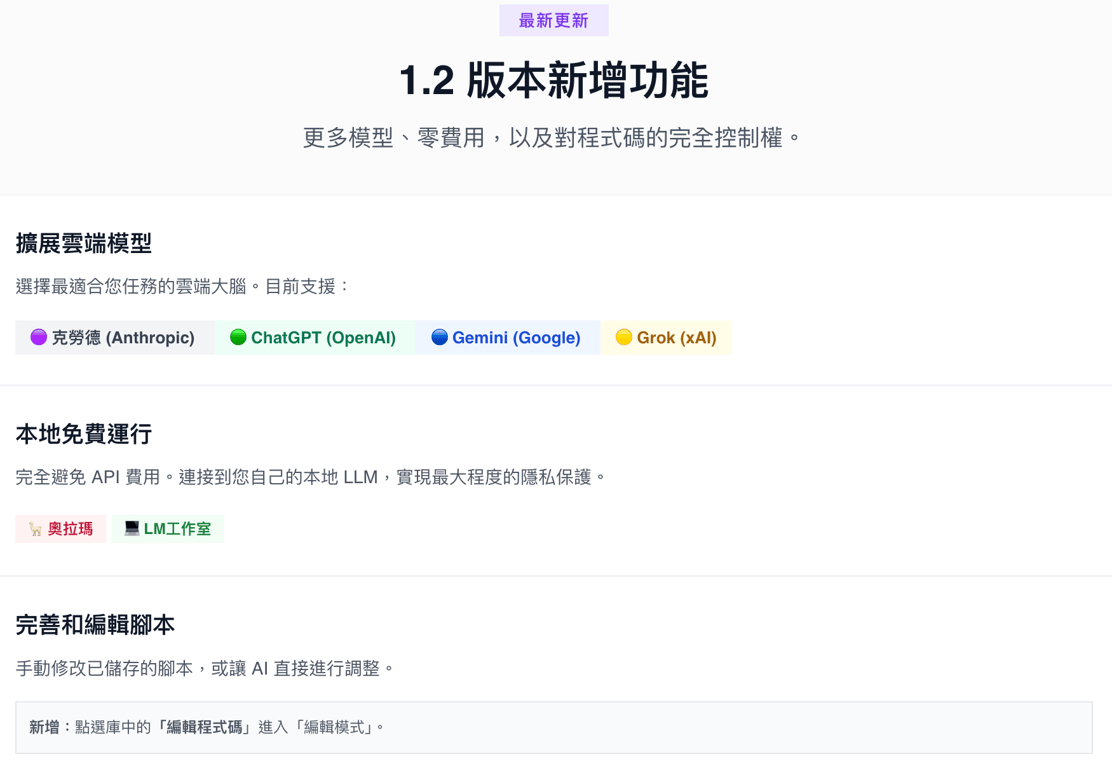Viewport: 1112px width, 768px height.
Task: Click the llama icon beside 奧拉瑪
Action: pos(35,529)
